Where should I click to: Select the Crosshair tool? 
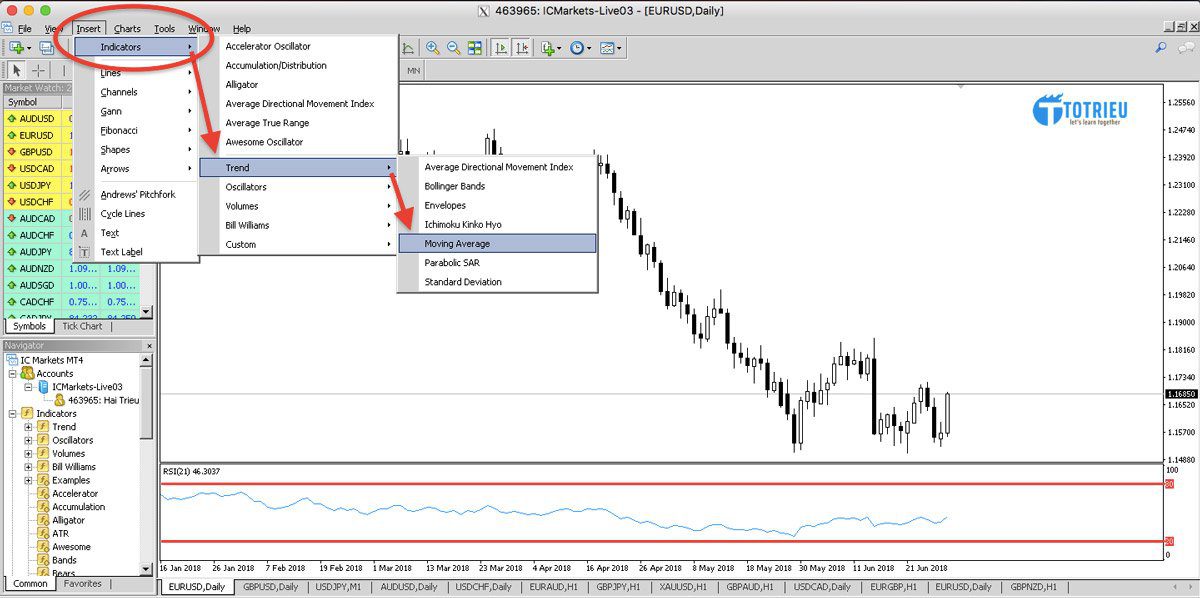(39, 70)
